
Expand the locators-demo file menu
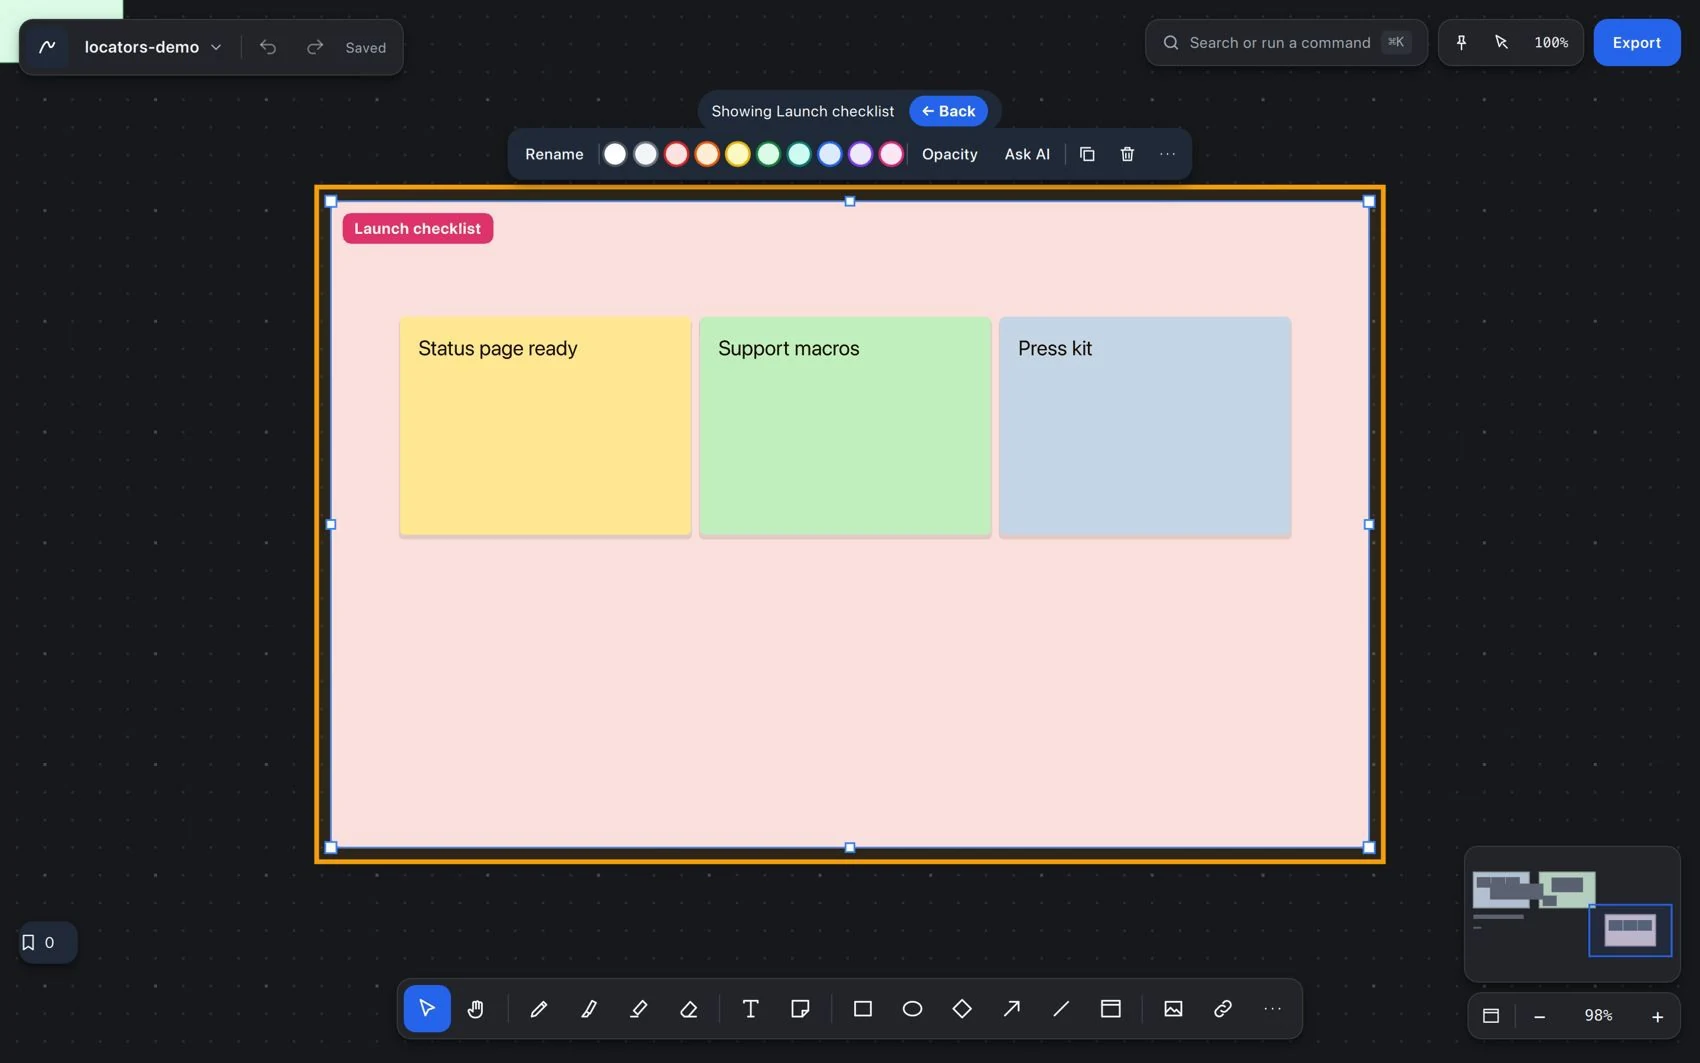pyautogui.click(x=152, y=47)
